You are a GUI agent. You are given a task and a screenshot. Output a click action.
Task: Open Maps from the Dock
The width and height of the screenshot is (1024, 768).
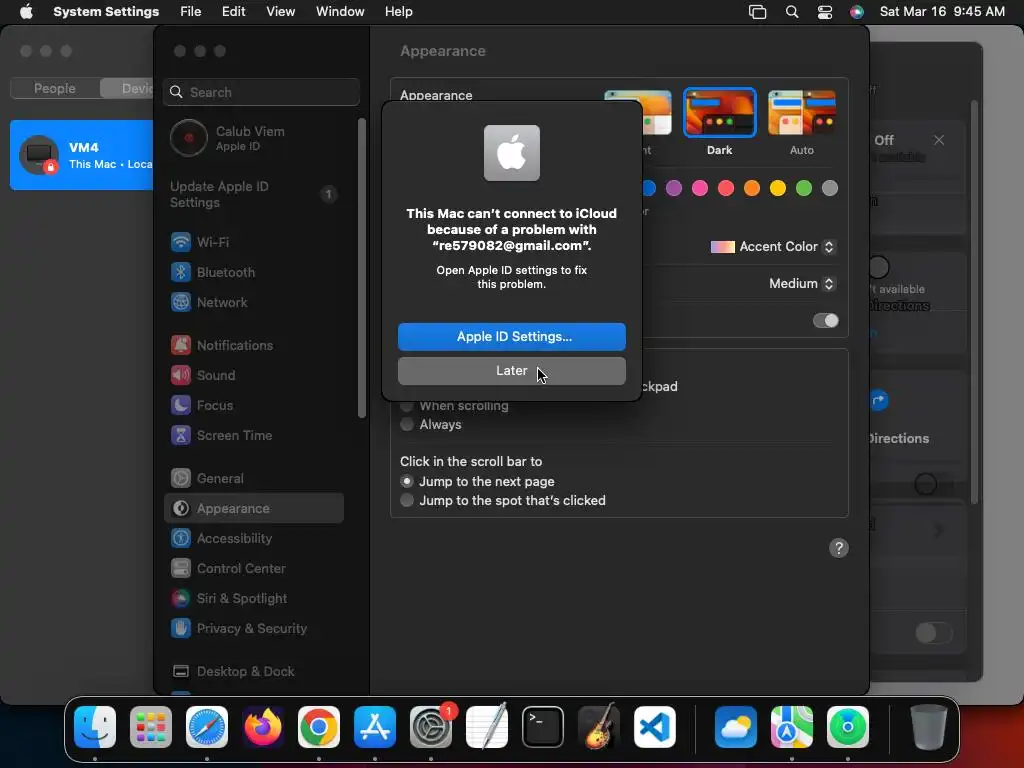[x=792, y=727]
